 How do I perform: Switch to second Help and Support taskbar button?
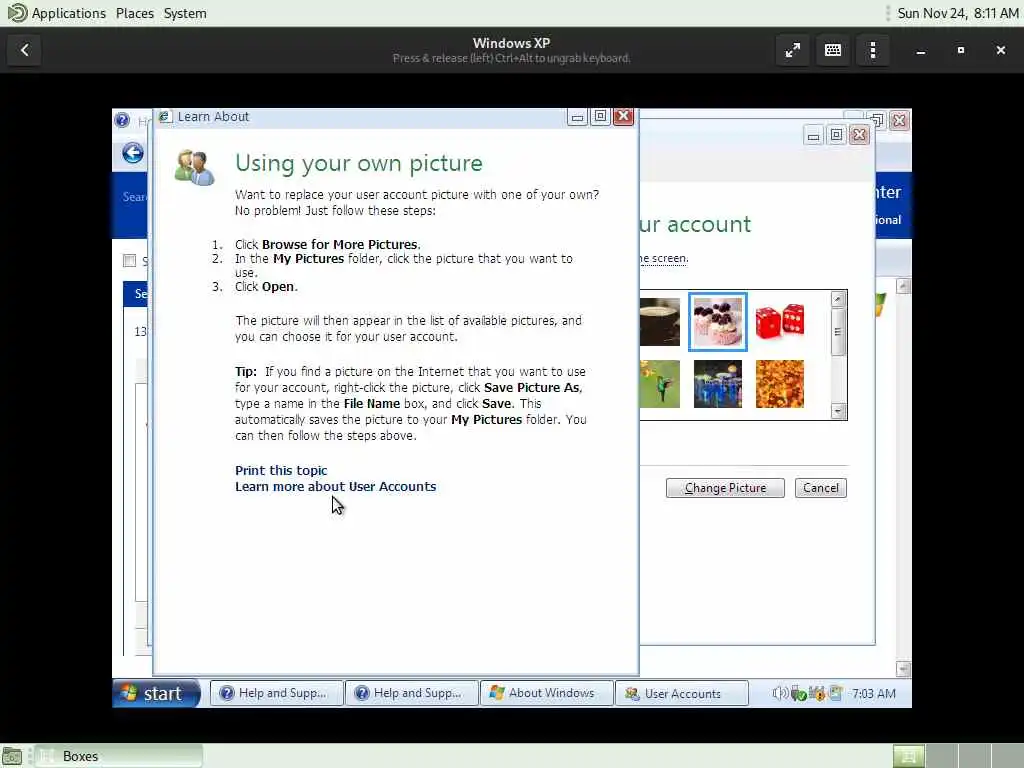[411, 694]
